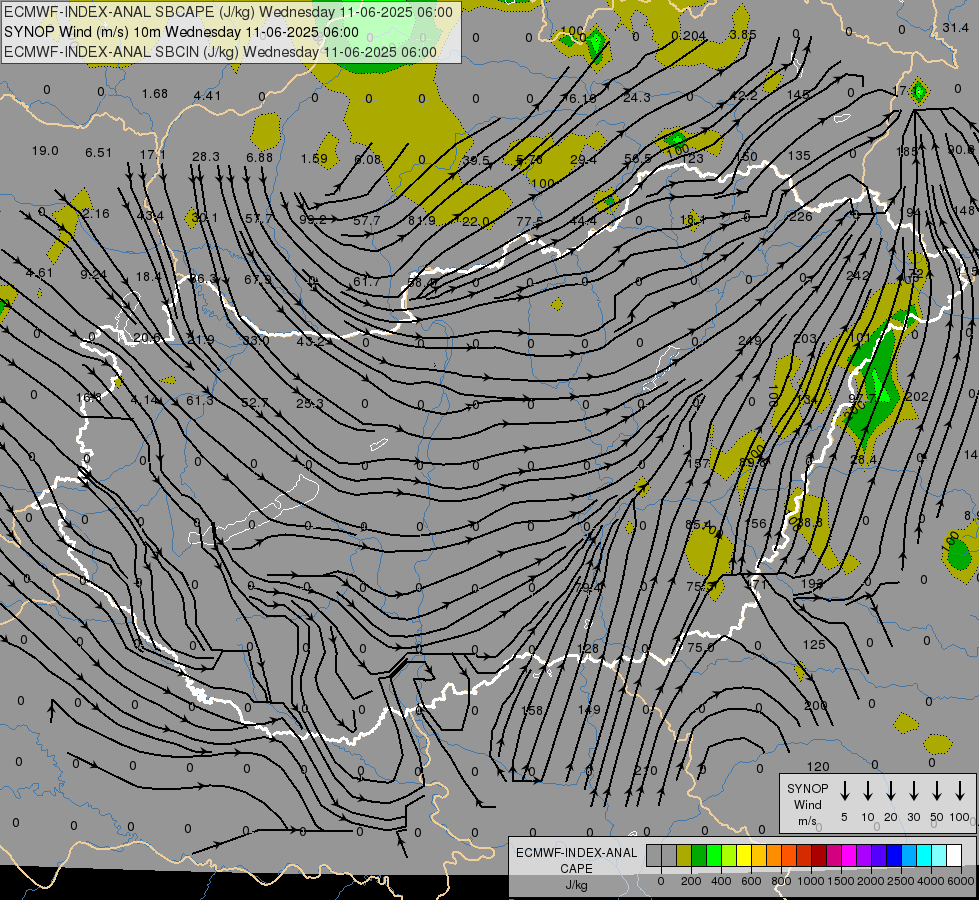Select the cyan CAPE legend swatch

click(923, 855)
